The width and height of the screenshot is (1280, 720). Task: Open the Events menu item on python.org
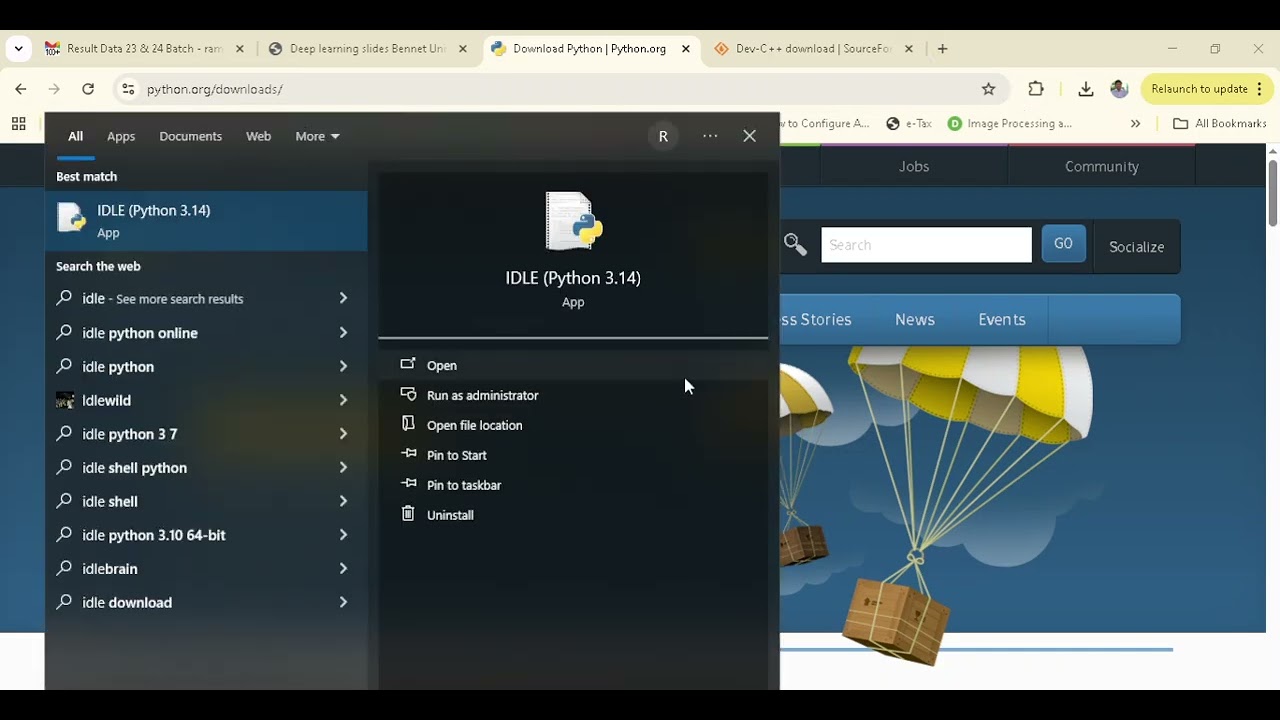click(x=1002, y=320)
